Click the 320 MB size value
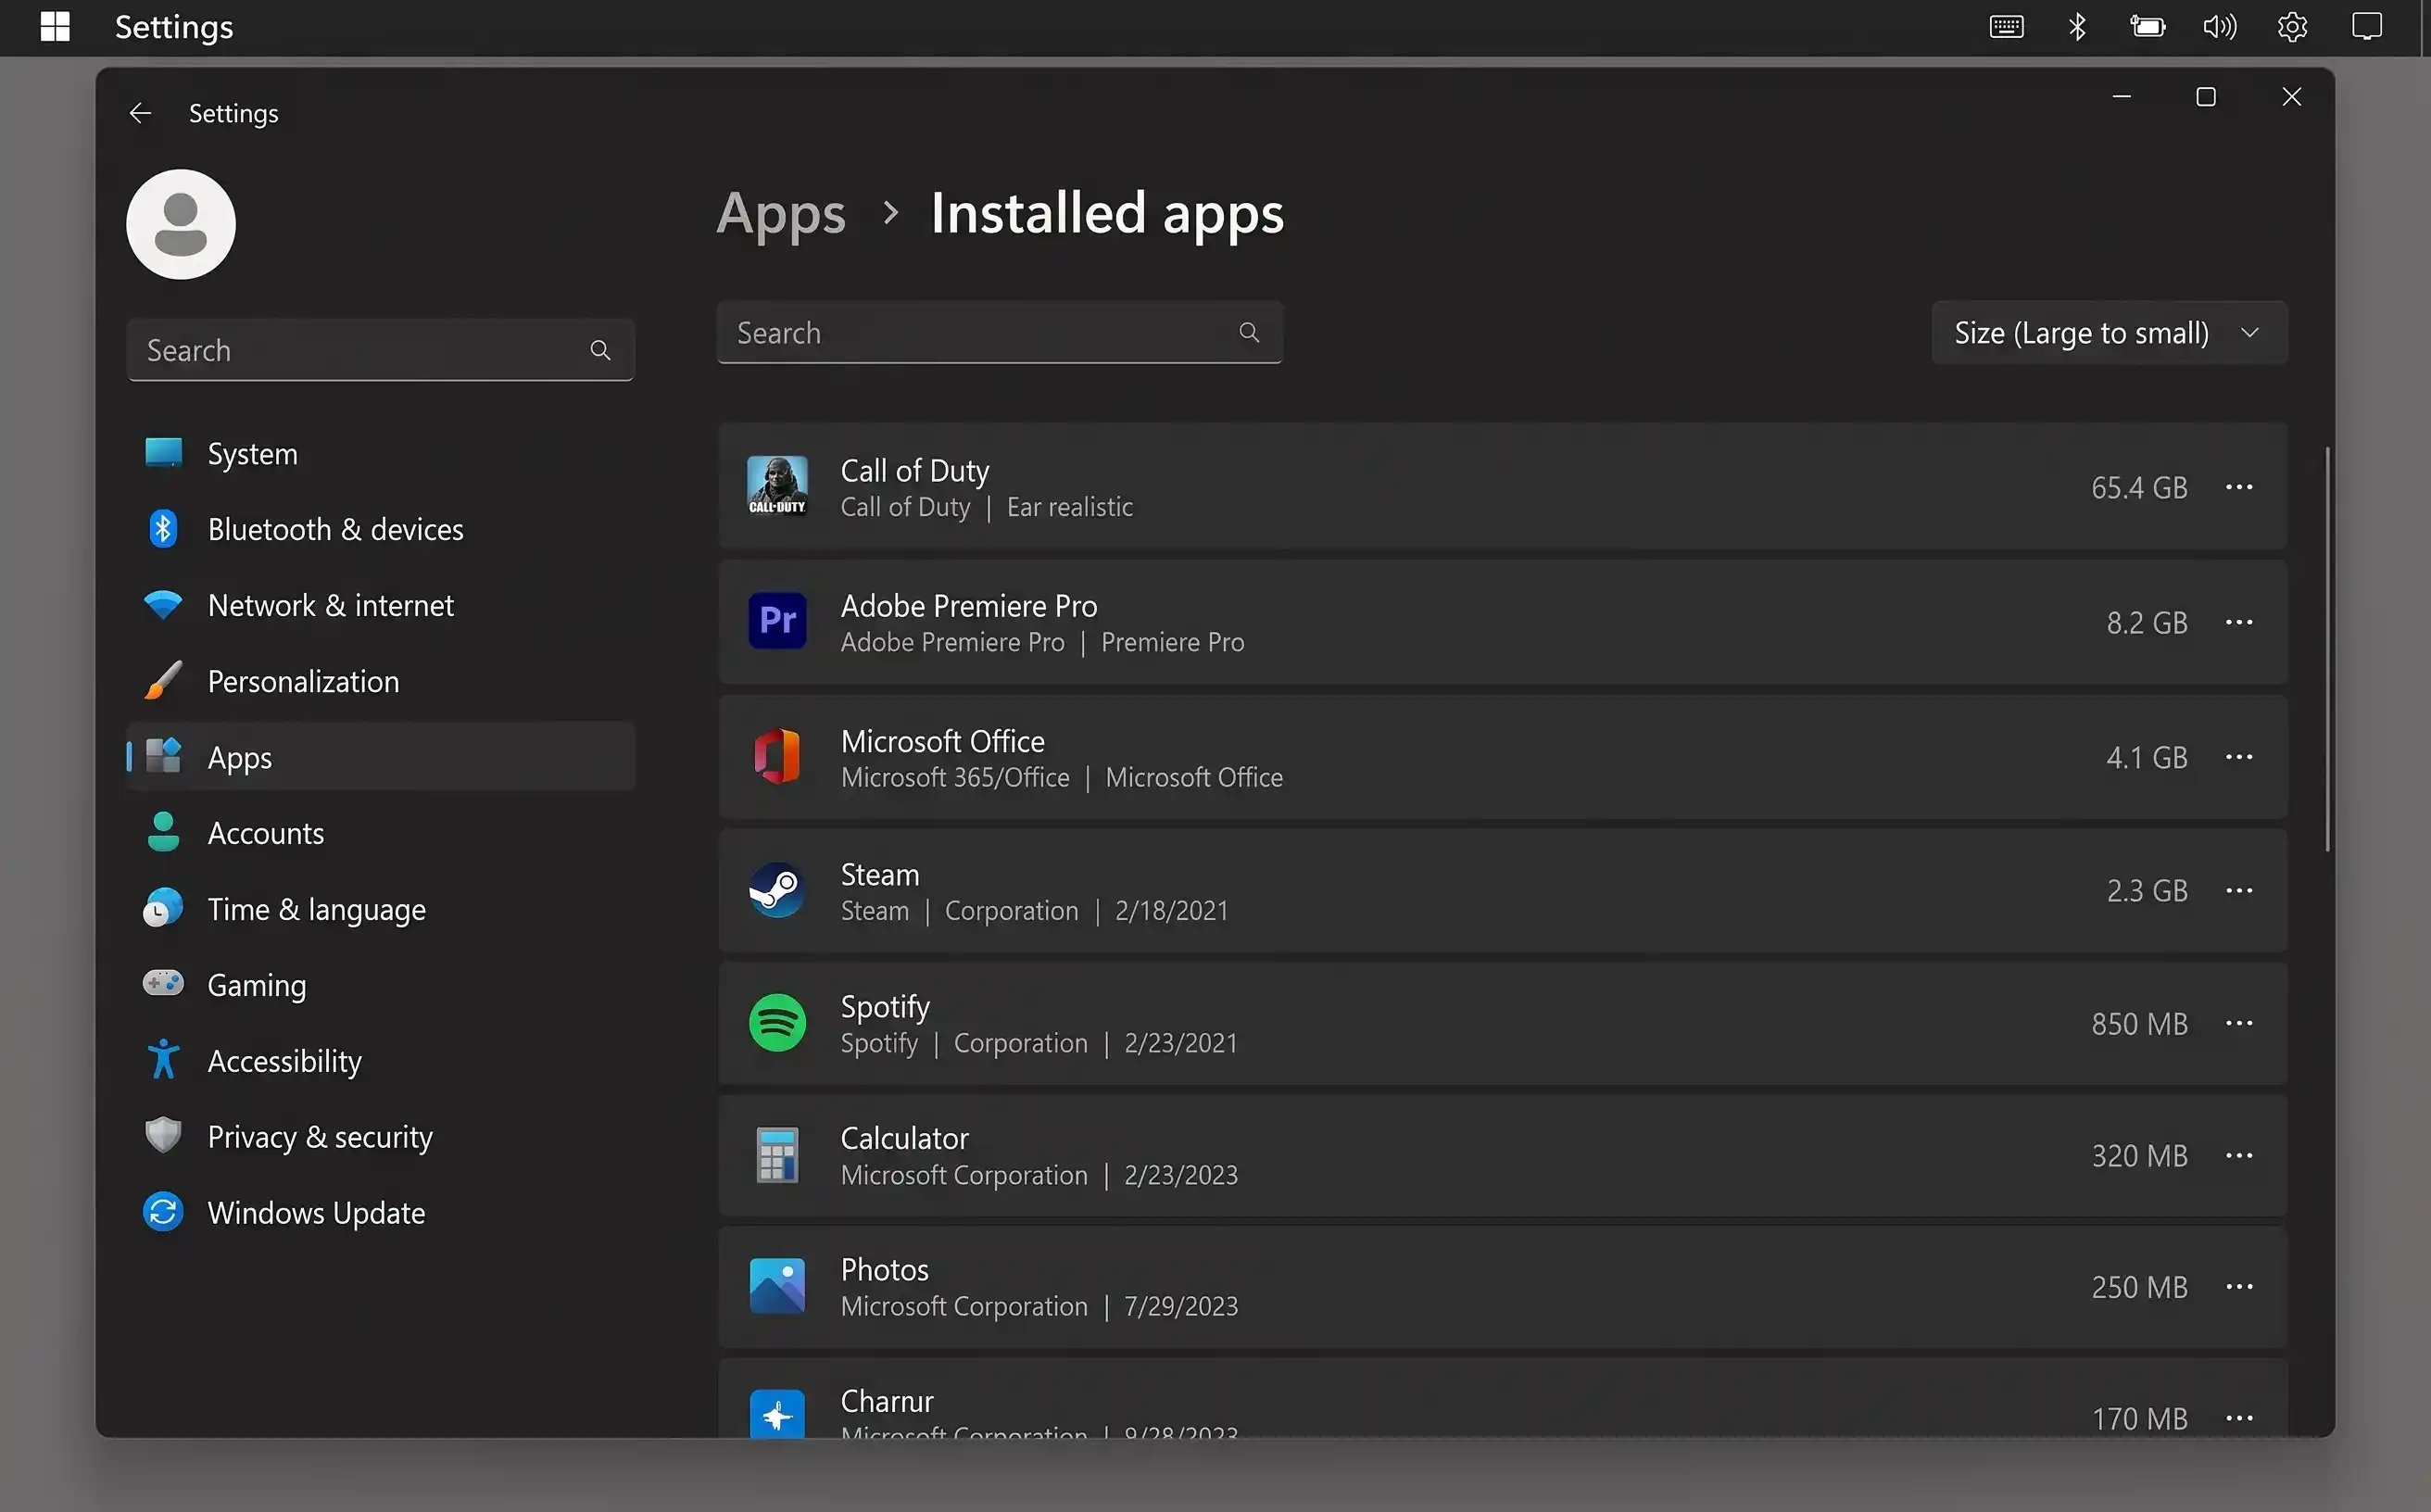The image size is (2431, 1512). (x=2139, y=1156)
